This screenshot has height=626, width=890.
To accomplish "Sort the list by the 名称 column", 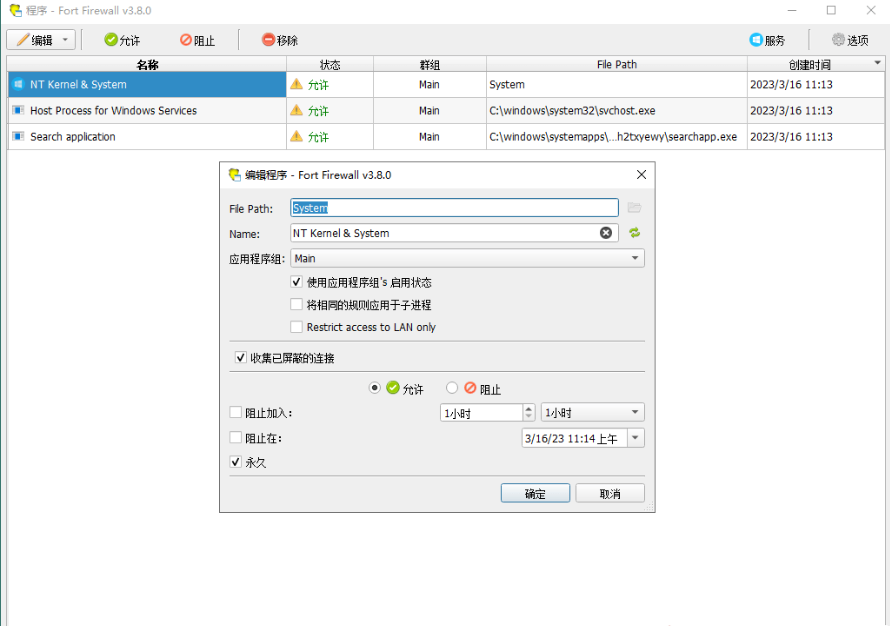I will point(147,64).
